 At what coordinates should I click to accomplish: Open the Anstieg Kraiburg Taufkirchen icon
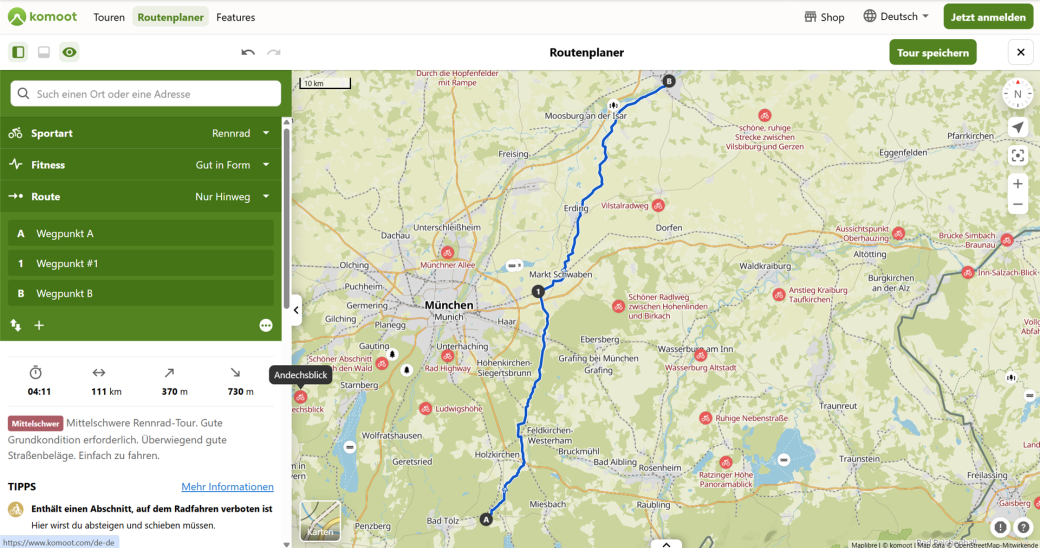pyautogui.click(x=779, y=295)
